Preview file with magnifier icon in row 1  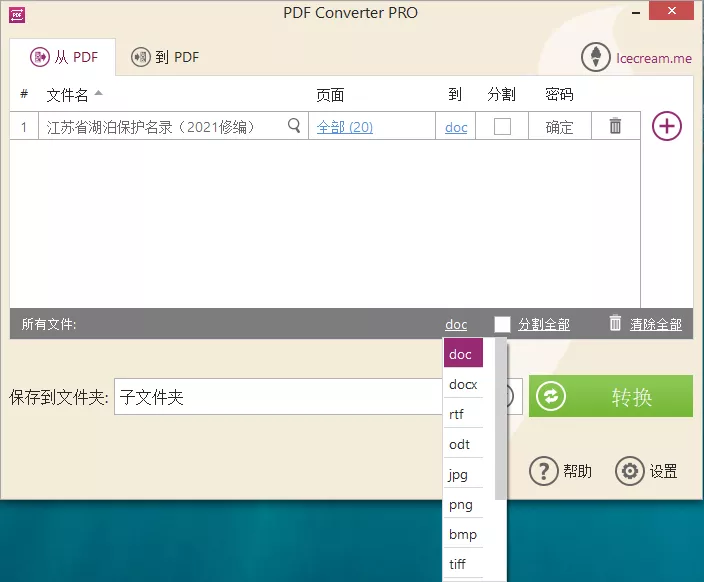pyautogui.click(x=294, y=126)
